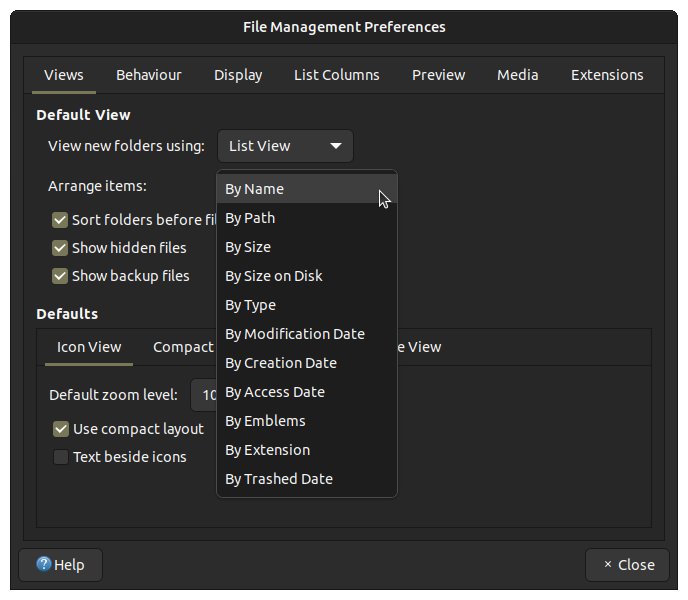This screenshot has height=600, width=688.
Task: Toggle Show backup files checkbox
Action: [60, 276]
